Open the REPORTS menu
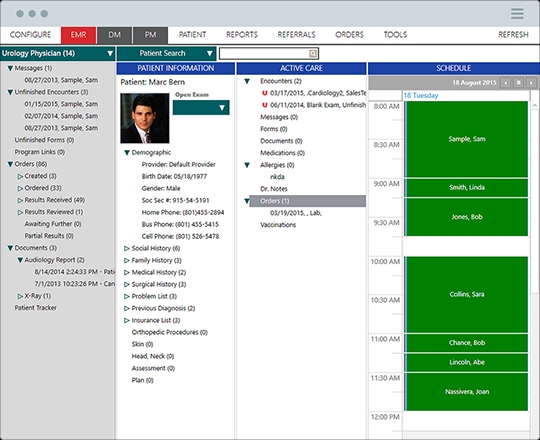The image size is (540, 440). point(242,35)
